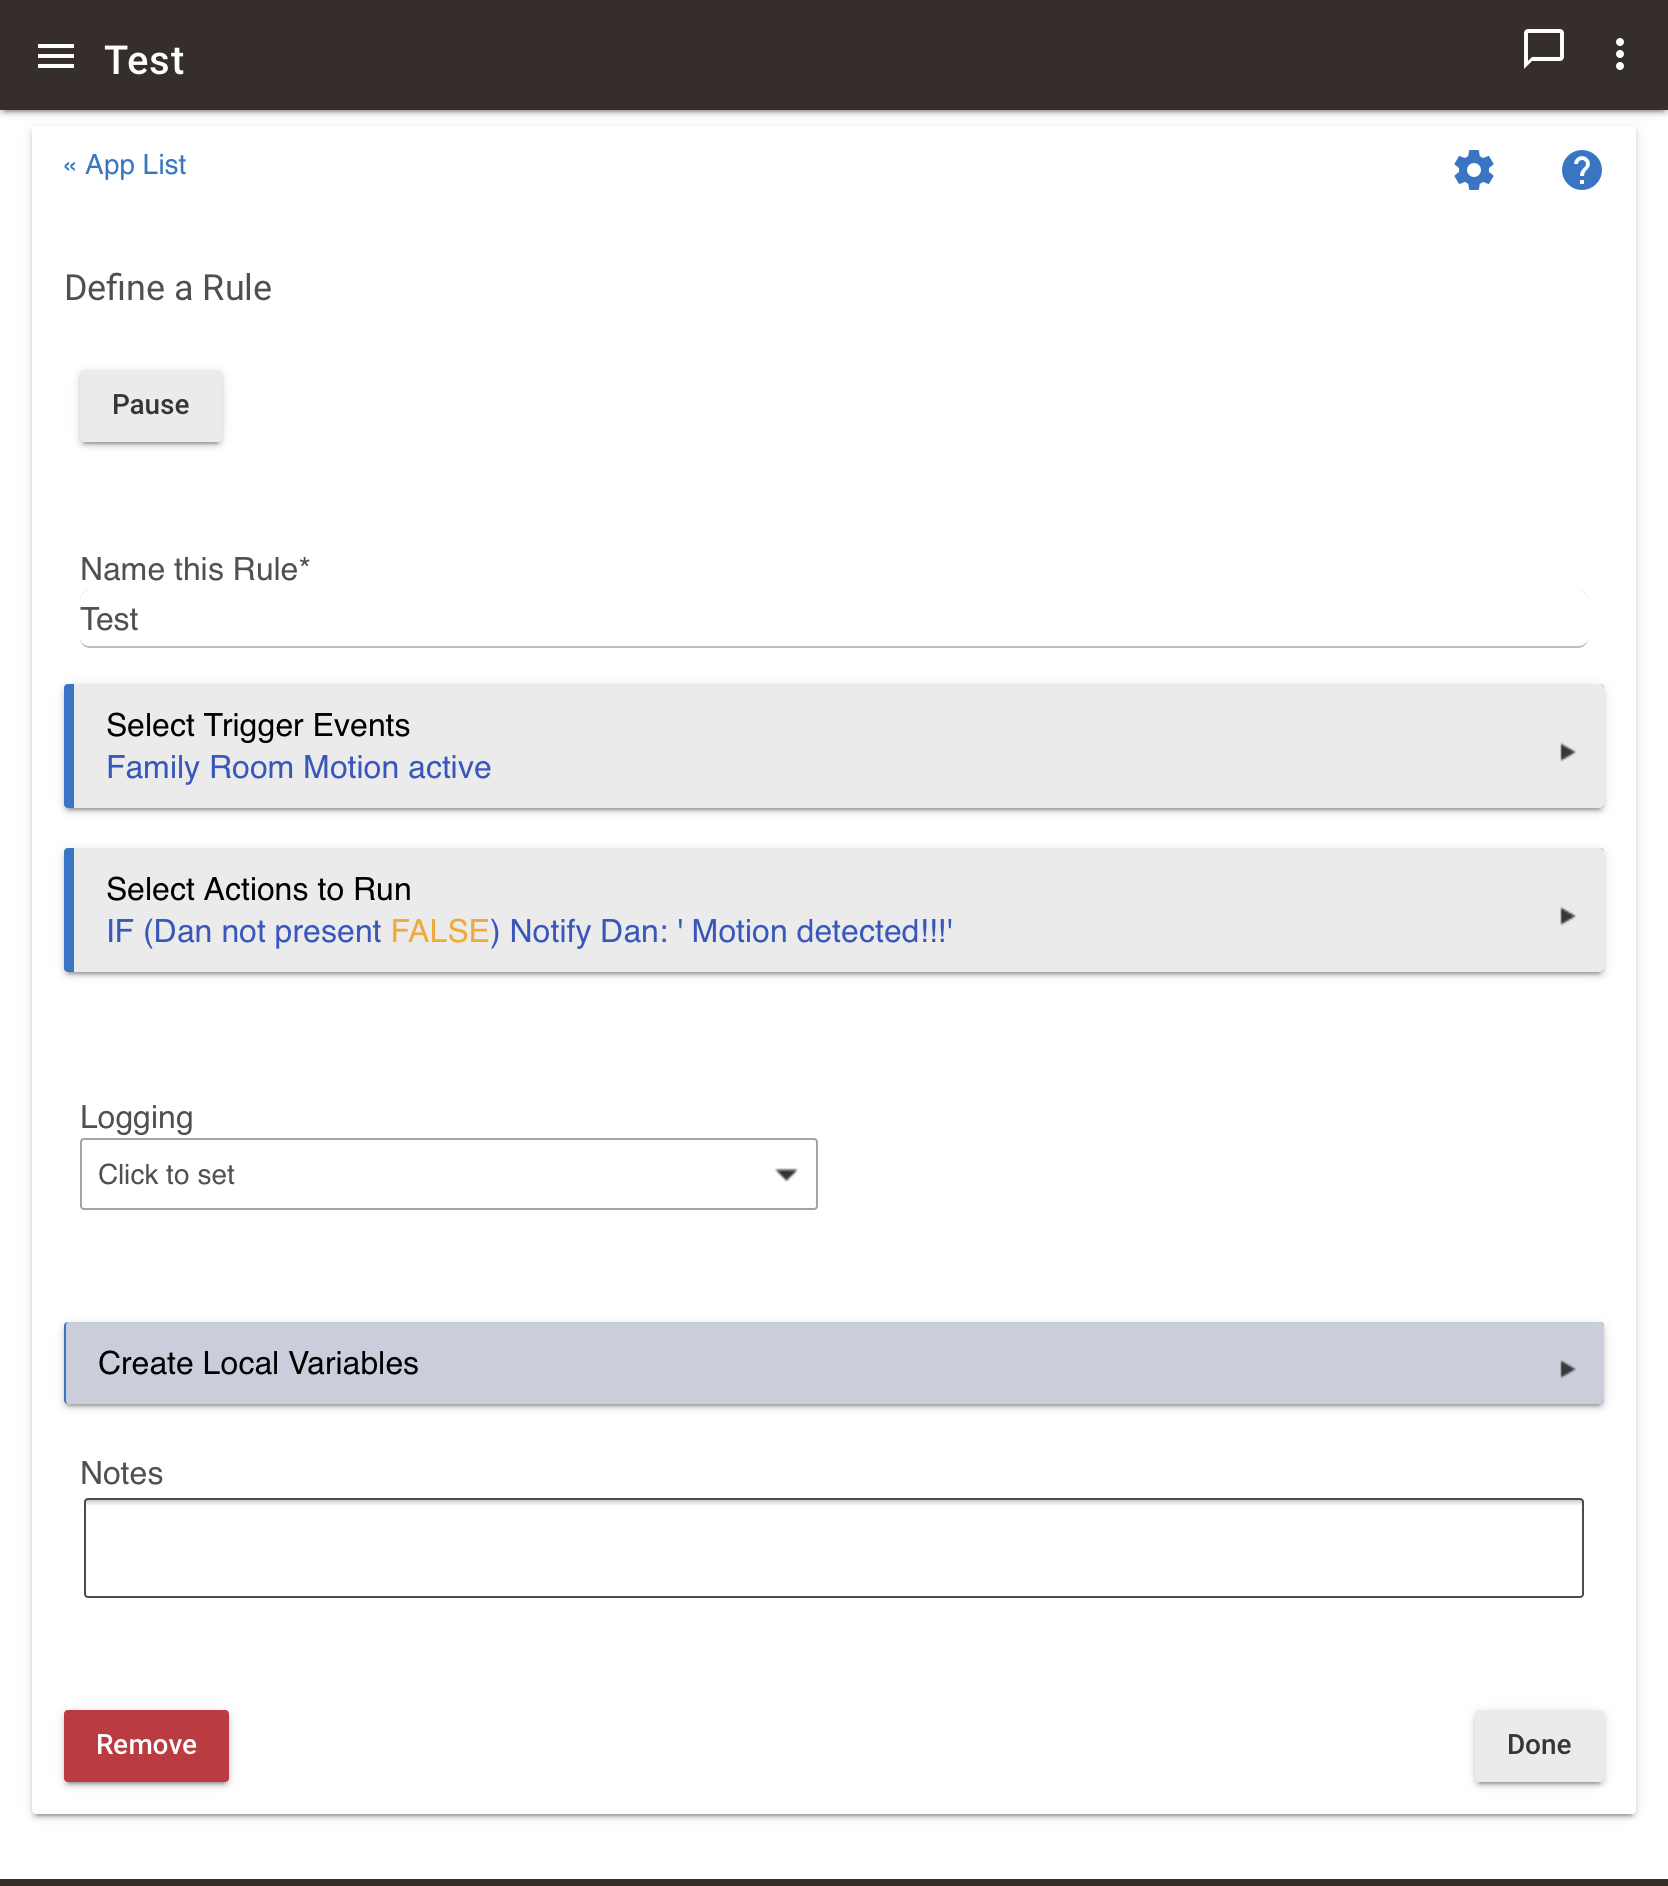
Task: Remove this rule
Action: point(146,1745)
